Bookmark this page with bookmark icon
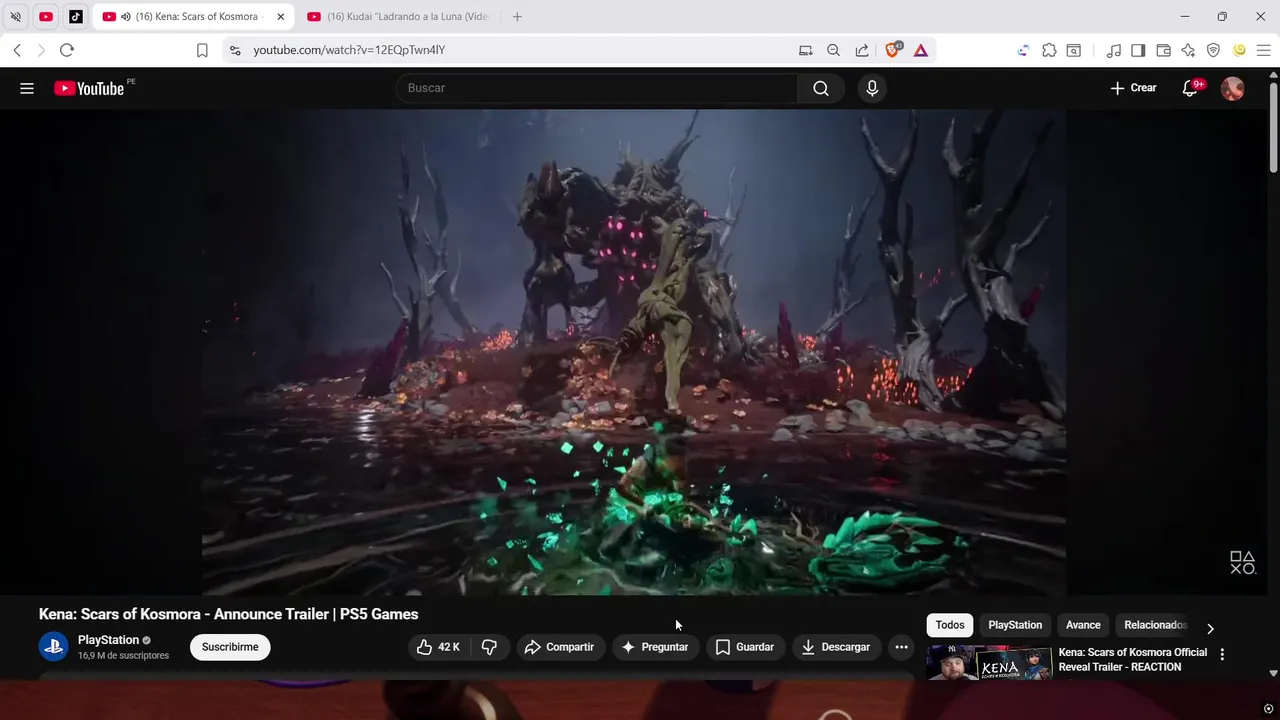Viewport: 1280px width, 720px height. coord(202,50)
